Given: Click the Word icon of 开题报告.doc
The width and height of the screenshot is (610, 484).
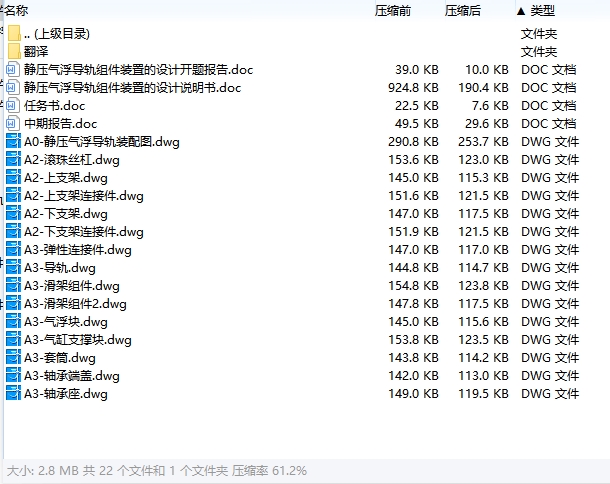Looking at the screenshot, I should tap(12, 70).
